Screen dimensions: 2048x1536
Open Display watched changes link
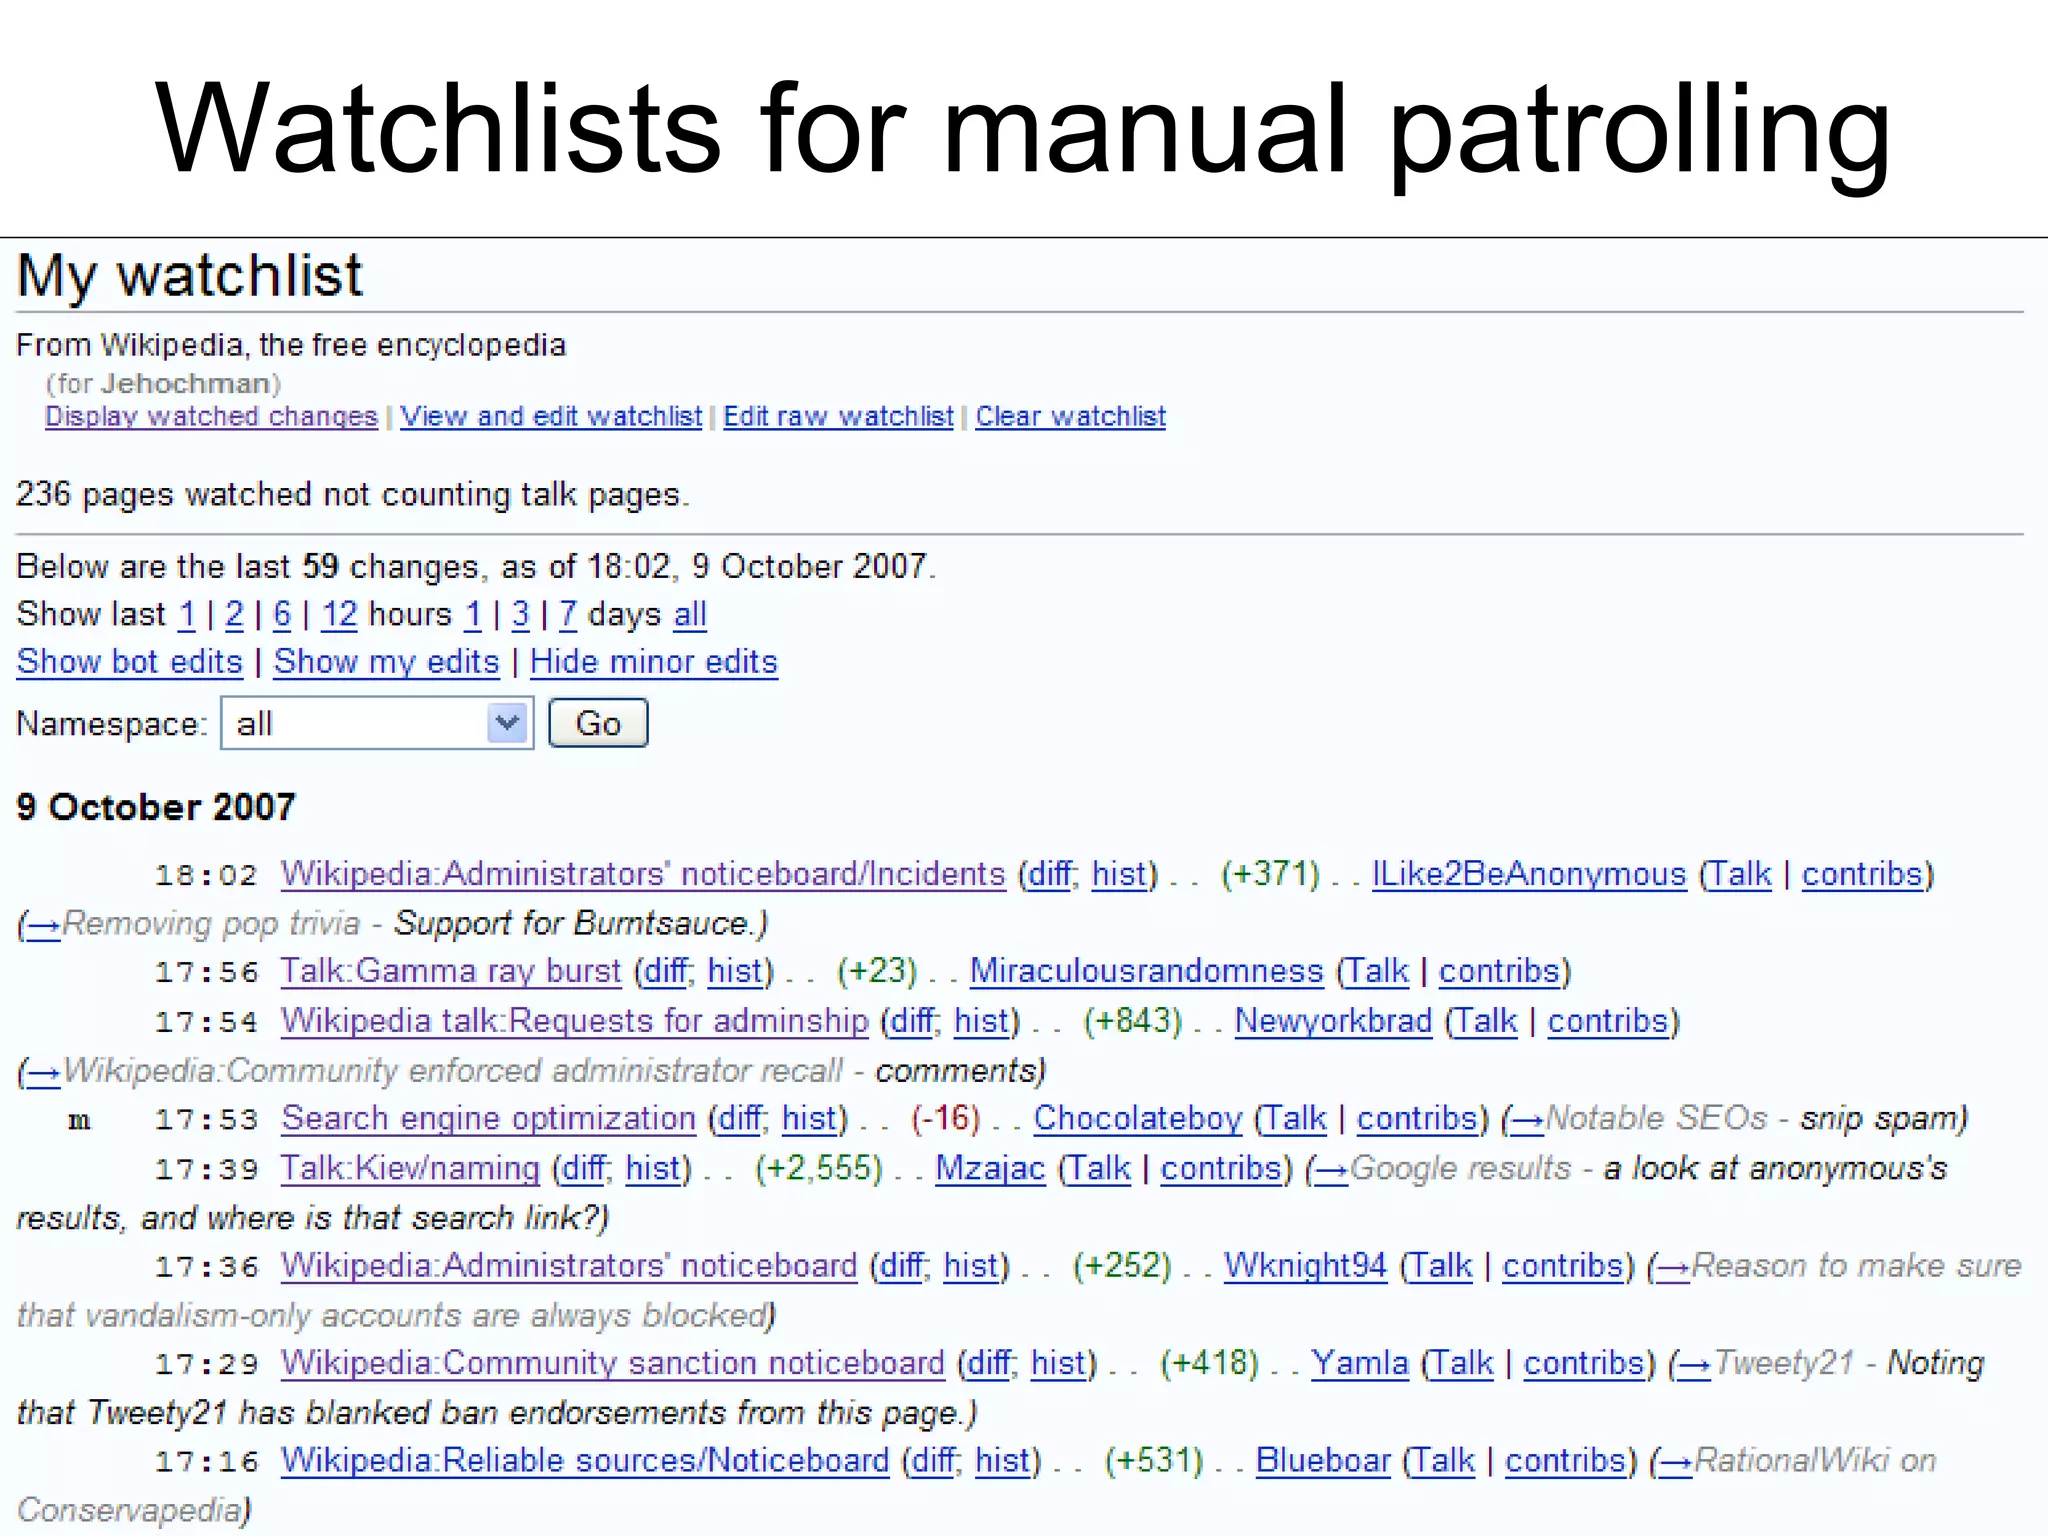click(211, 416)
